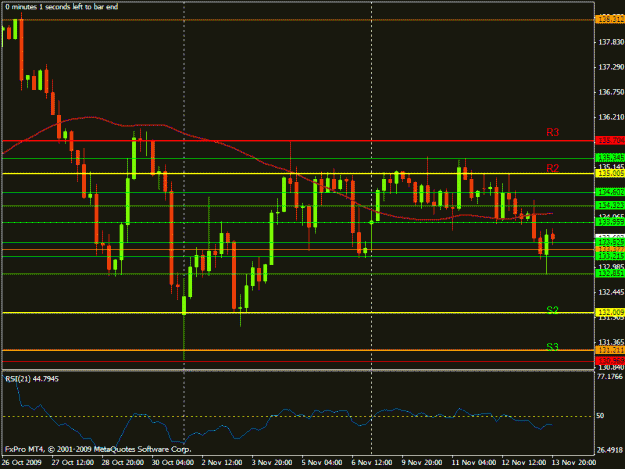Click the R3 resistance label
The height and width of the screenshot is (469, 625).
click(552, 132)
